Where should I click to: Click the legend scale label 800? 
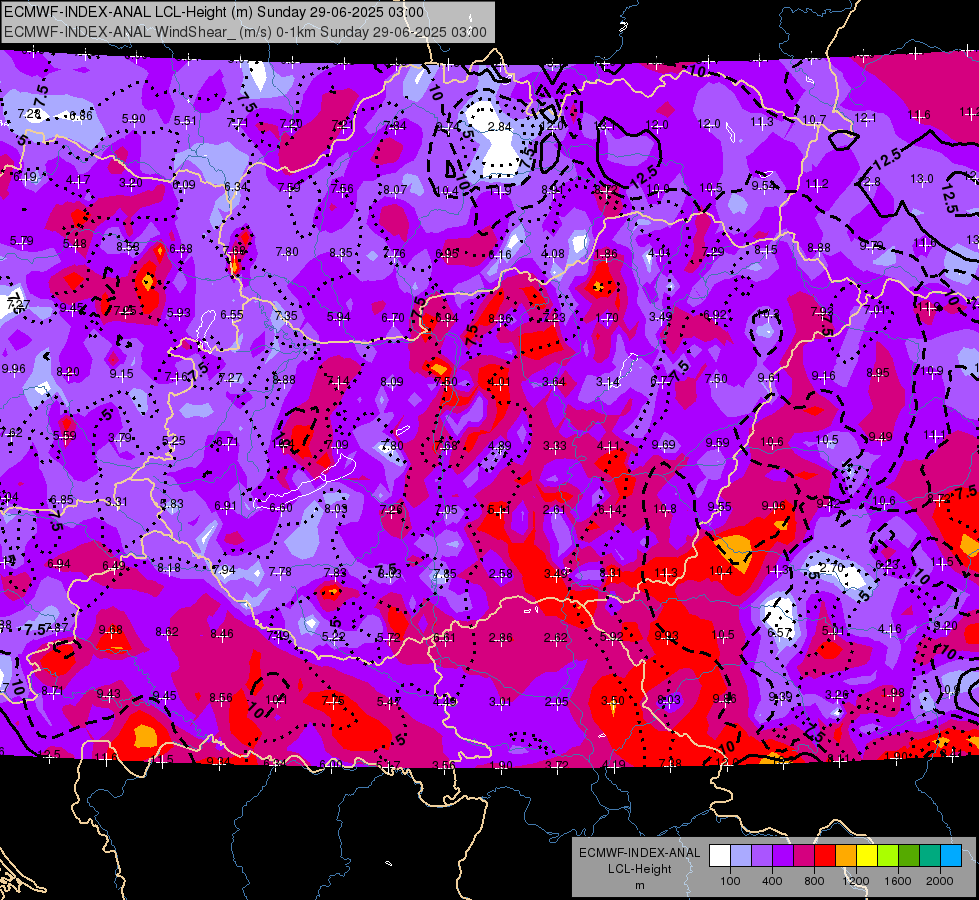tap(814, 881)
